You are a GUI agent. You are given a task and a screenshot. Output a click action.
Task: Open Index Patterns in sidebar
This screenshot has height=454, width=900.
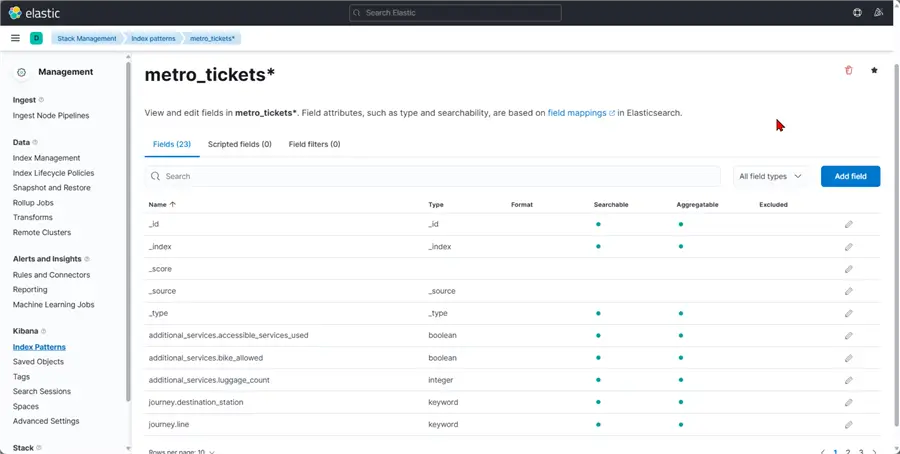(39, 347)
